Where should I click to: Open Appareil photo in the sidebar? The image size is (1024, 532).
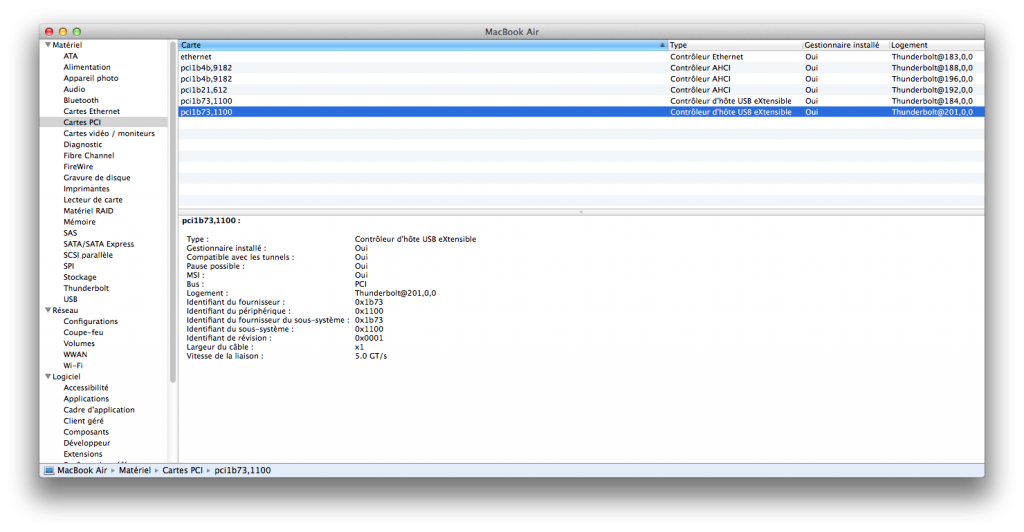pos(91,78)
